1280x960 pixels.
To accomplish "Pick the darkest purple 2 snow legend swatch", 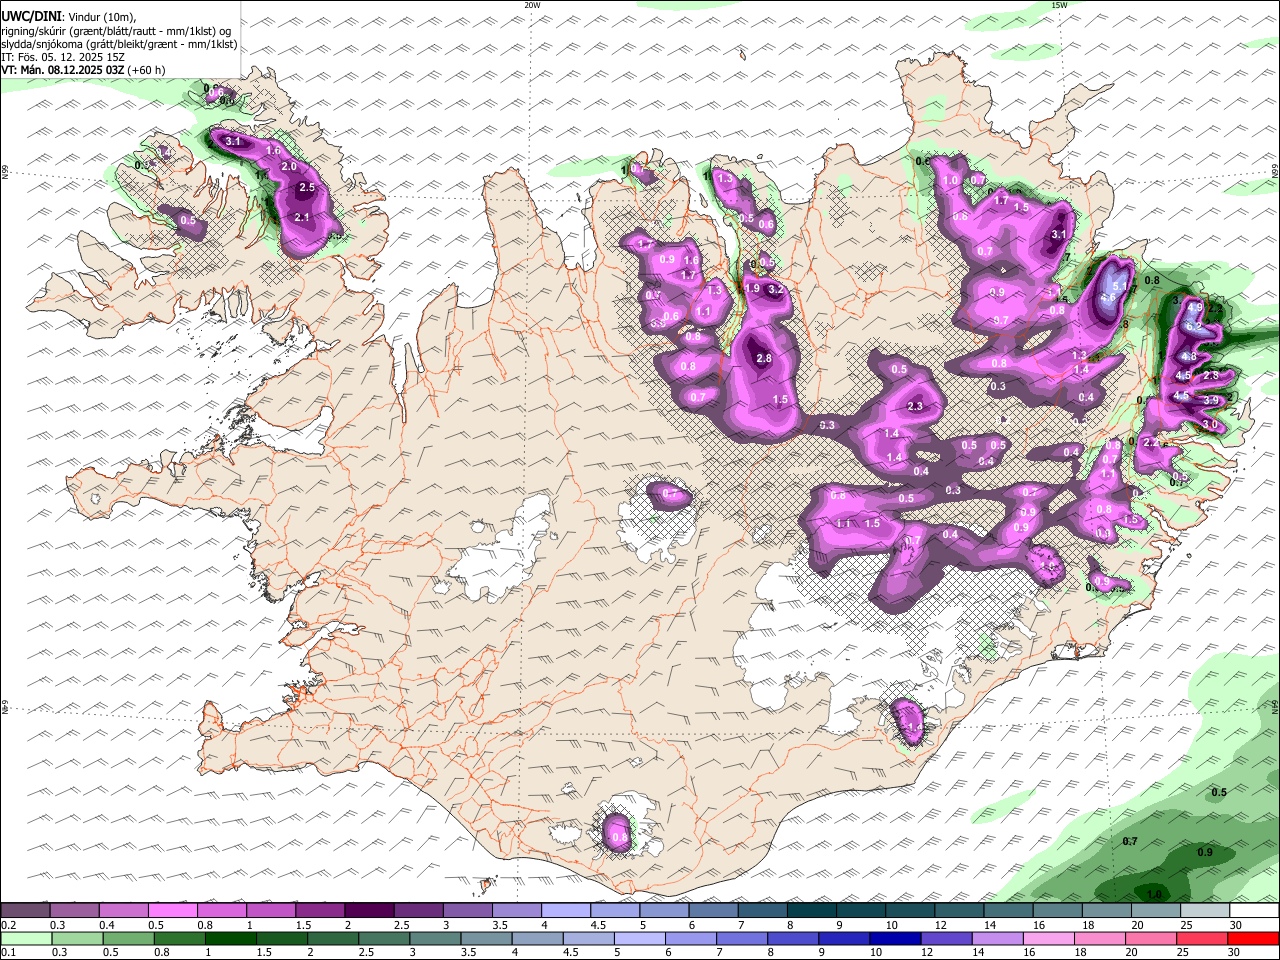I will (x=369, y=911).
